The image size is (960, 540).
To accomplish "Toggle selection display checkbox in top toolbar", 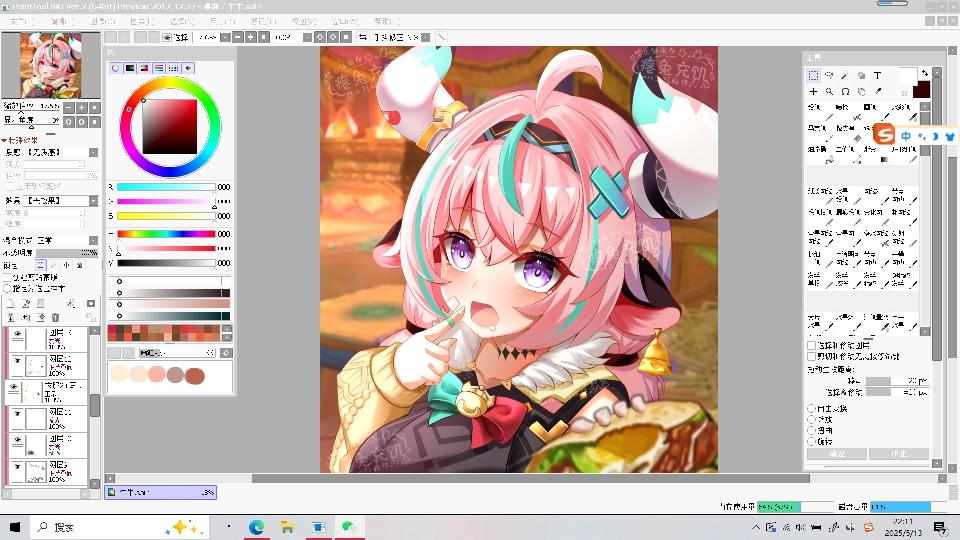I will [166, 37].
